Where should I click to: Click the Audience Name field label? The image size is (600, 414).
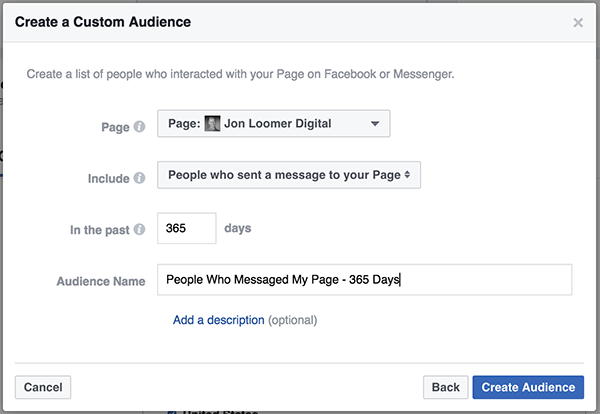100,283
